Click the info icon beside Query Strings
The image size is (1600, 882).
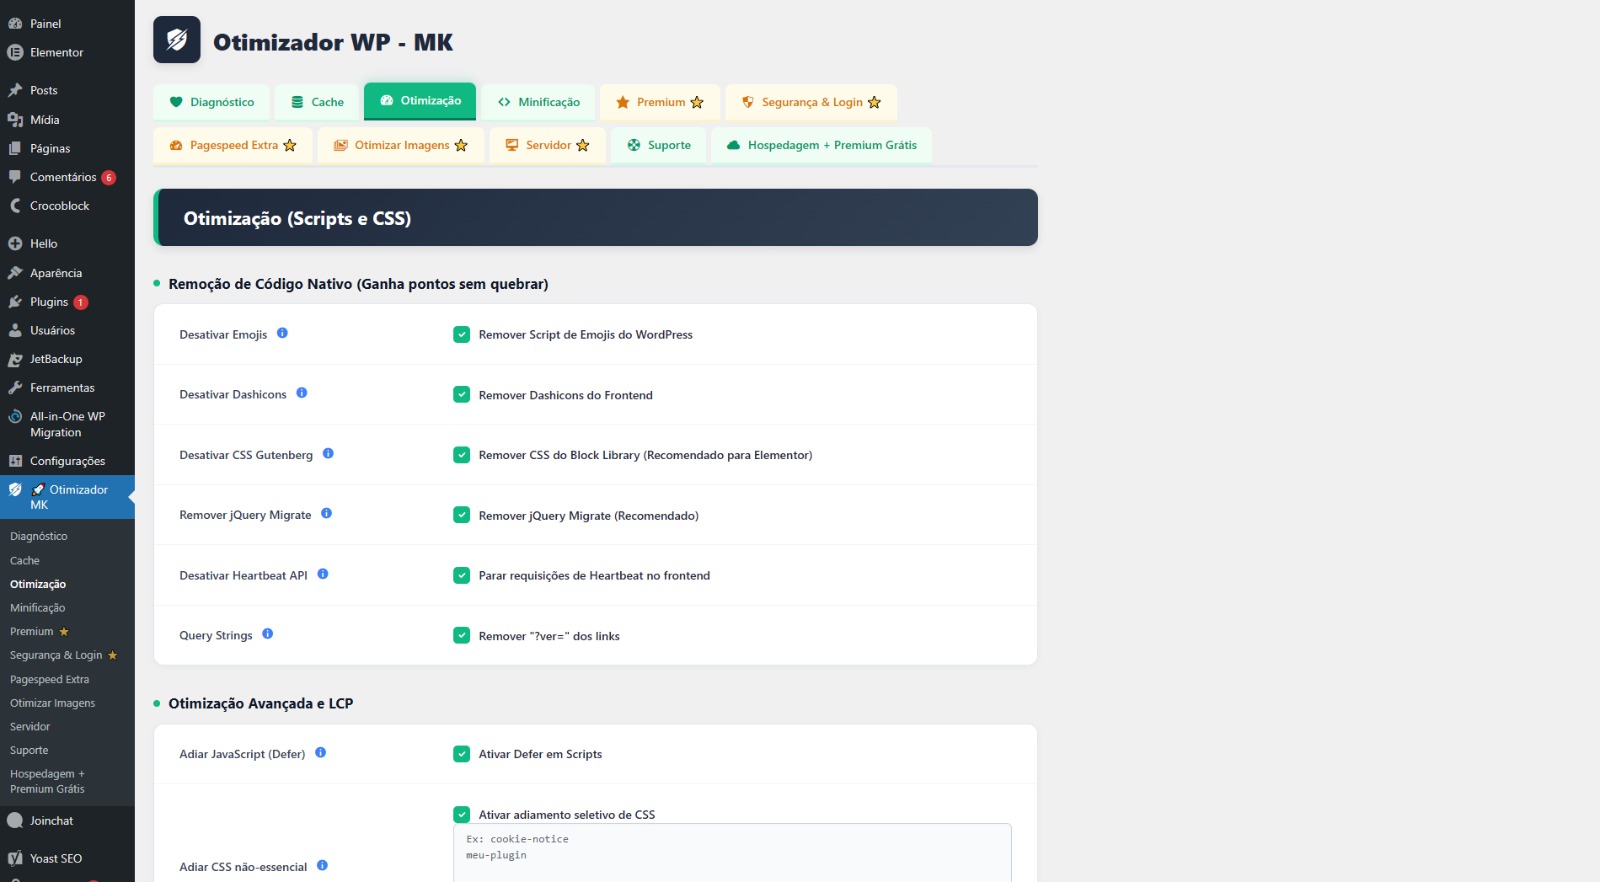[267, 634]
